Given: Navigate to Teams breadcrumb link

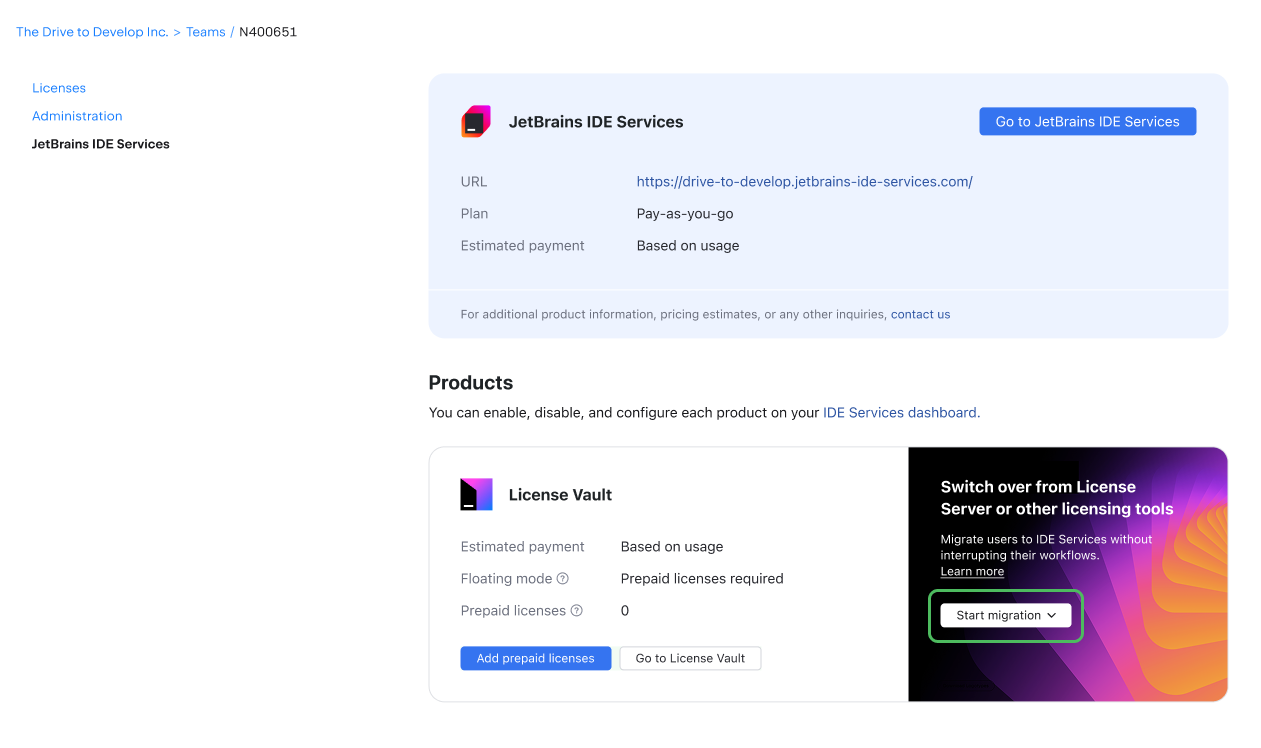Looking at the screenshot, I should click(205, 32).
